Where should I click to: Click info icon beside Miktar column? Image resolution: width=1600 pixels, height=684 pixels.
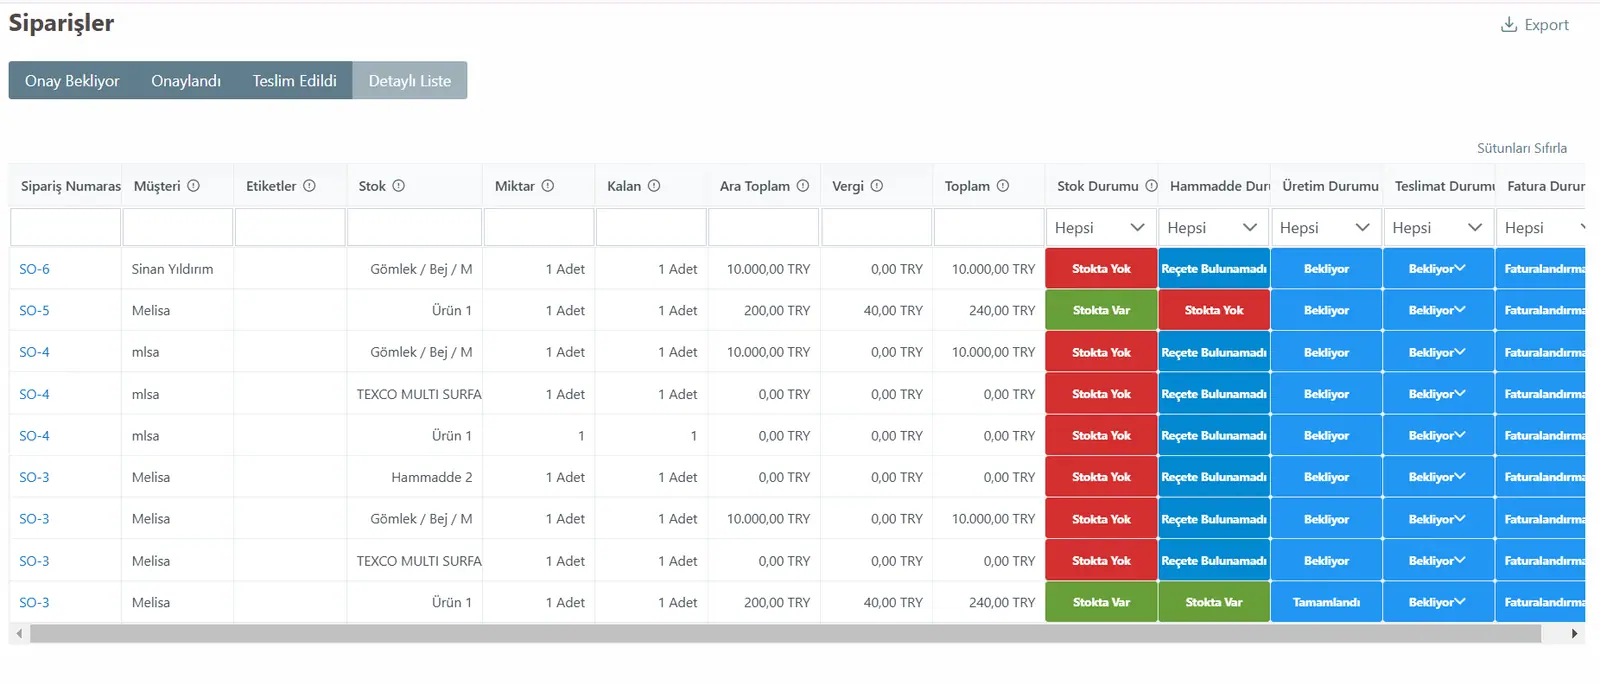pos(548,186)
